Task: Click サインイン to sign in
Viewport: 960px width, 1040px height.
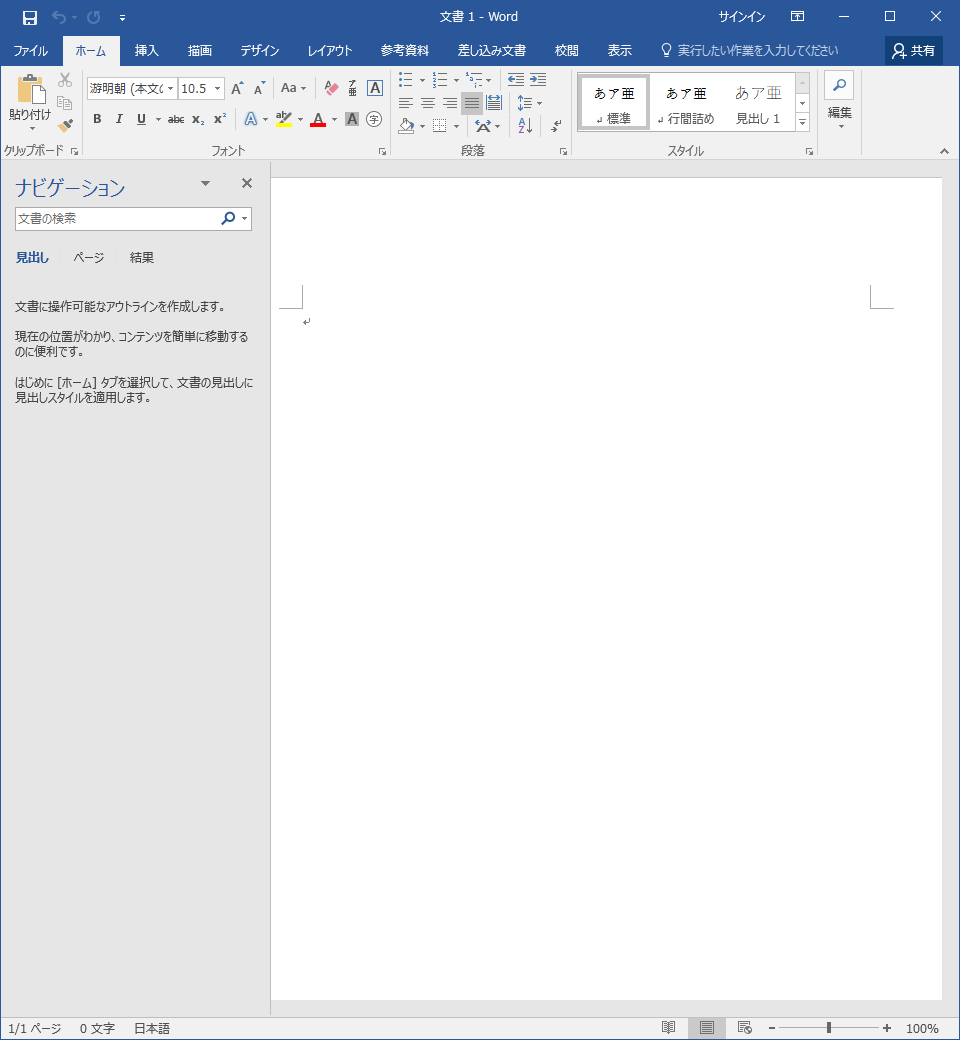Action: 742,17
